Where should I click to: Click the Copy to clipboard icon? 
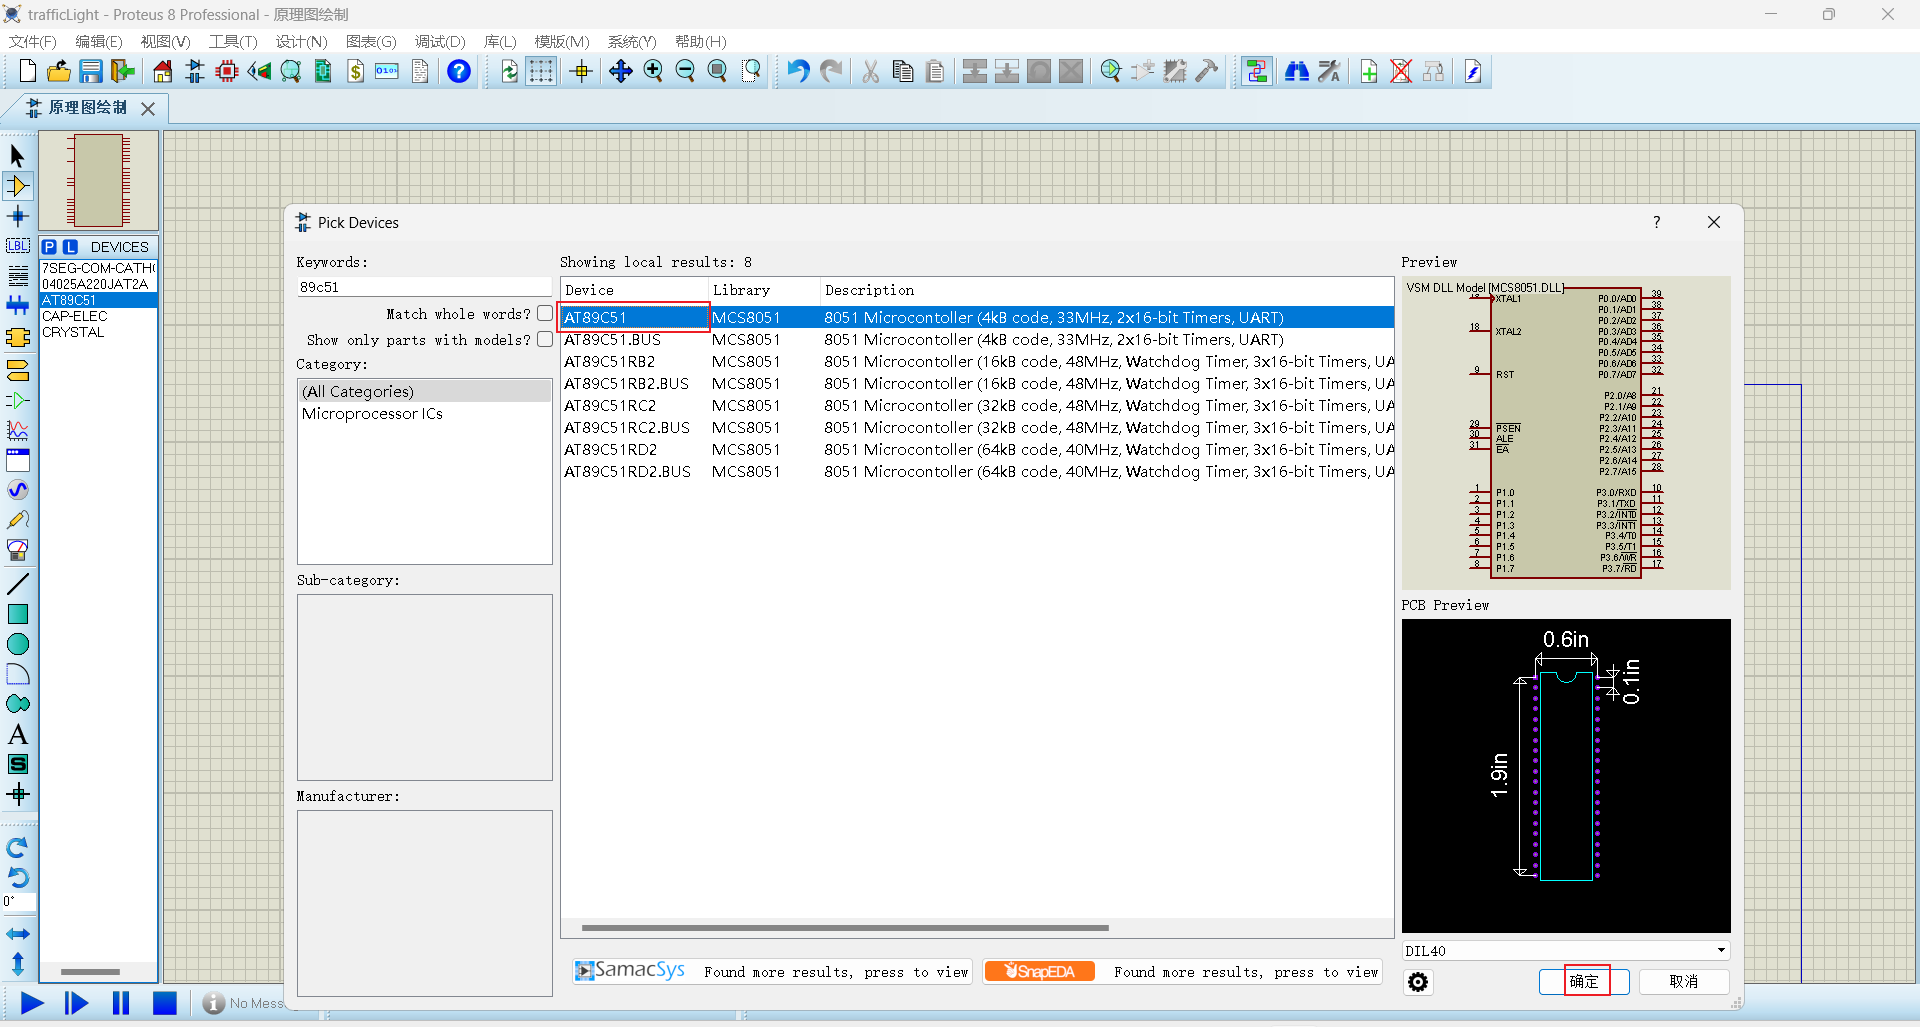pyautogui.click(x=903, y=71)
